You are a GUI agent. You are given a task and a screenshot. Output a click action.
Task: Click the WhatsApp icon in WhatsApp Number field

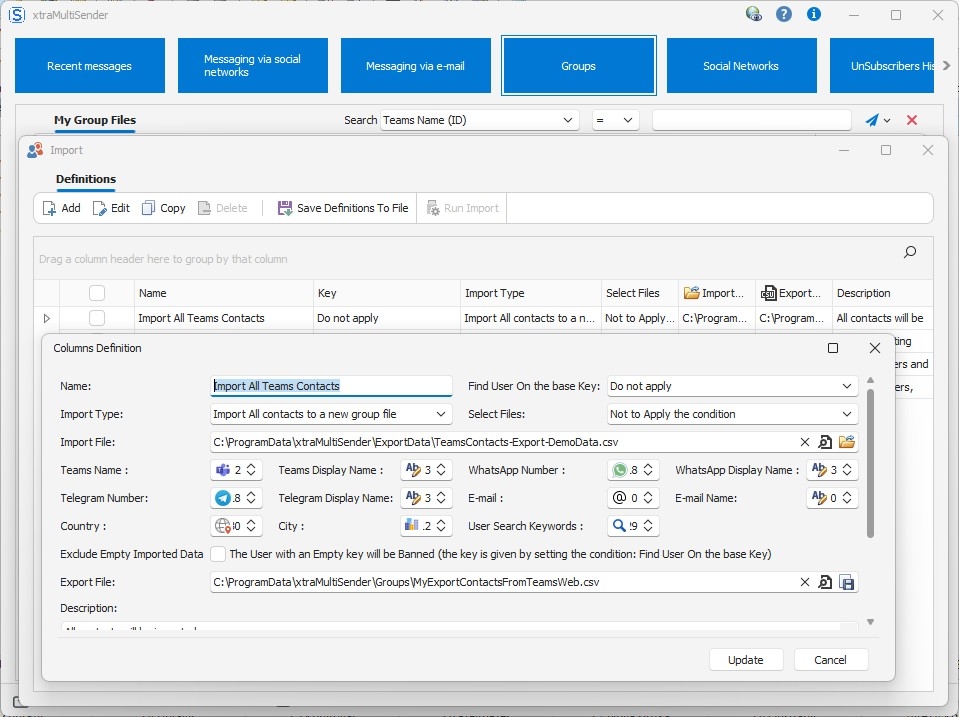point(620,470)
